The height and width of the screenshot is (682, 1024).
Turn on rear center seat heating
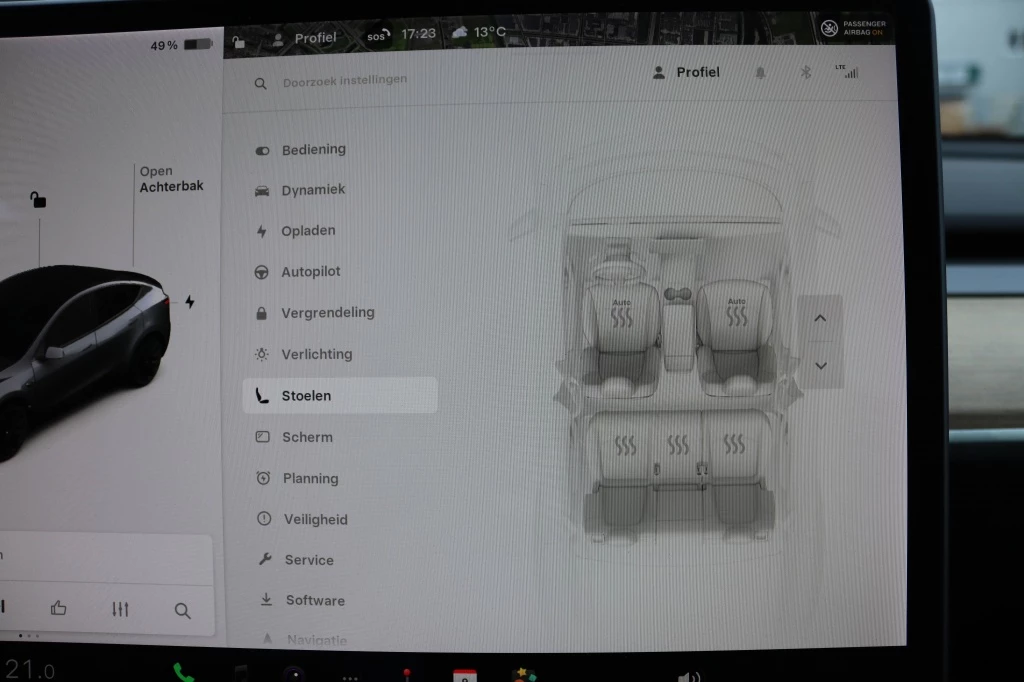pos(679,444)
